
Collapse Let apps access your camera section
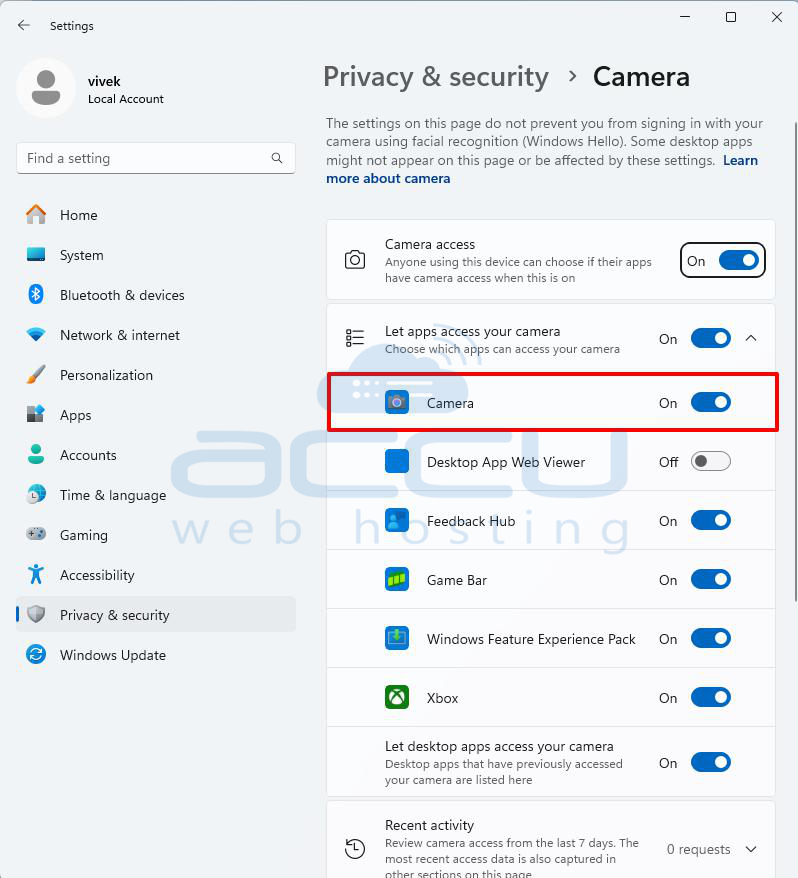pyautogui.click(x=751, y=338)
